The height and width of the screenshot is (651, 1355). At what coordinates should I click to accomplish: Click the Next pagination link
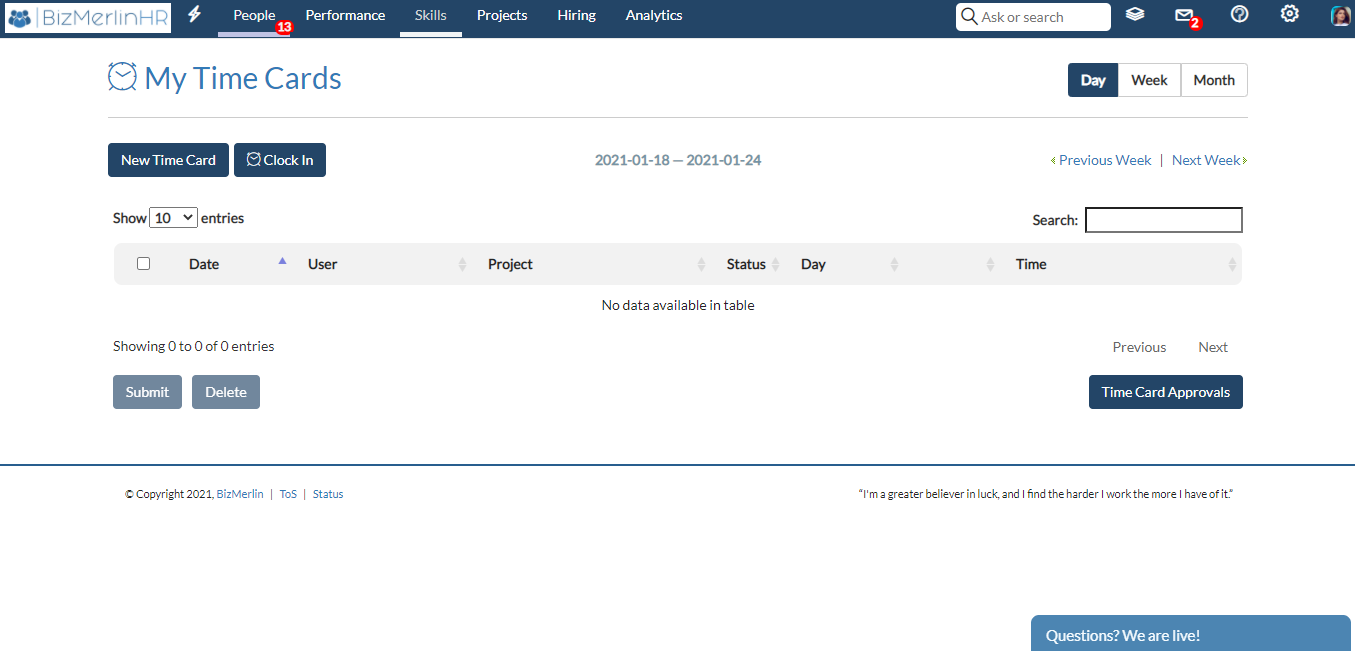[x=1213, y=347]
